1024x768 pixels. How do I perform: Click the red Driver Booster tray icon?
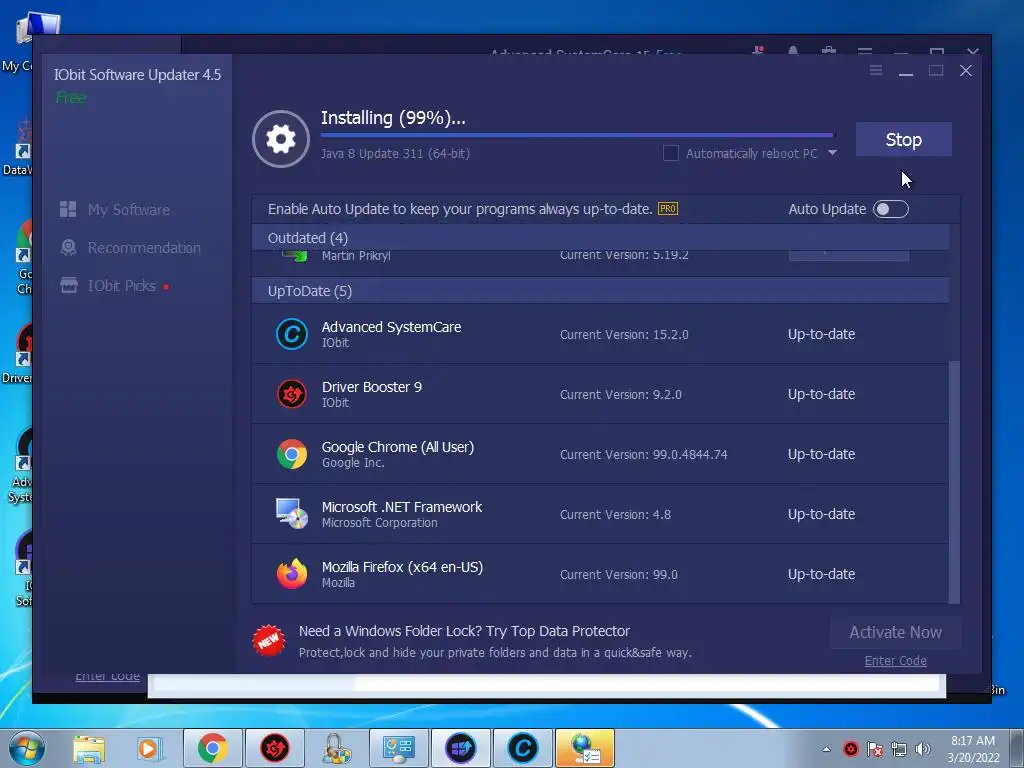(x=850, y=749)
